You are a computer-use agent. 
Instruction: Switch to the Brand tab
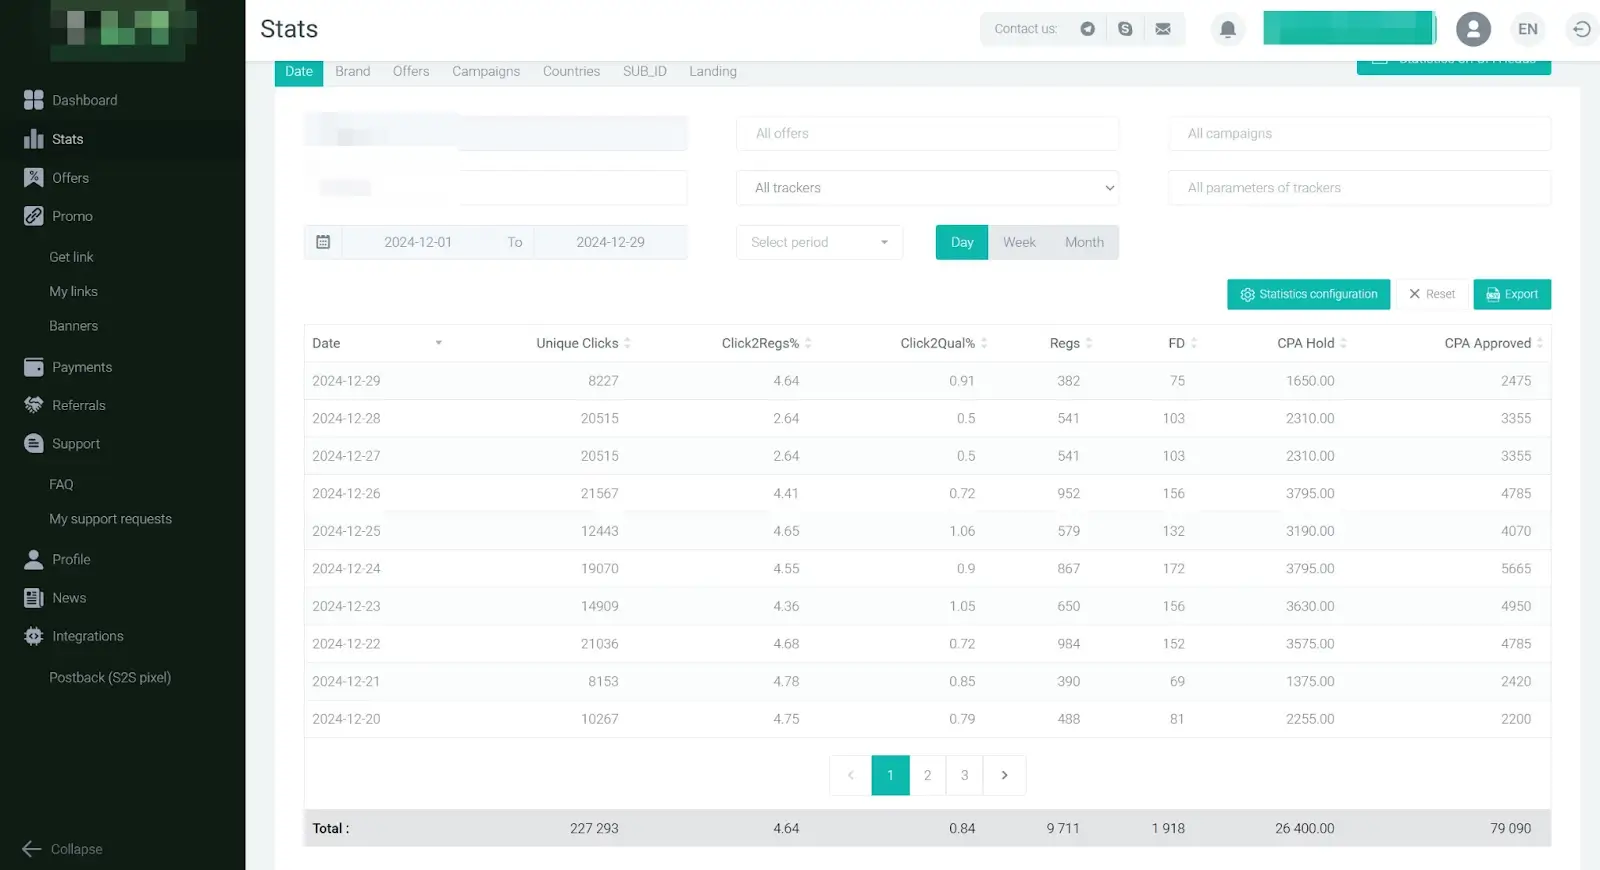[x=353, y=72]
